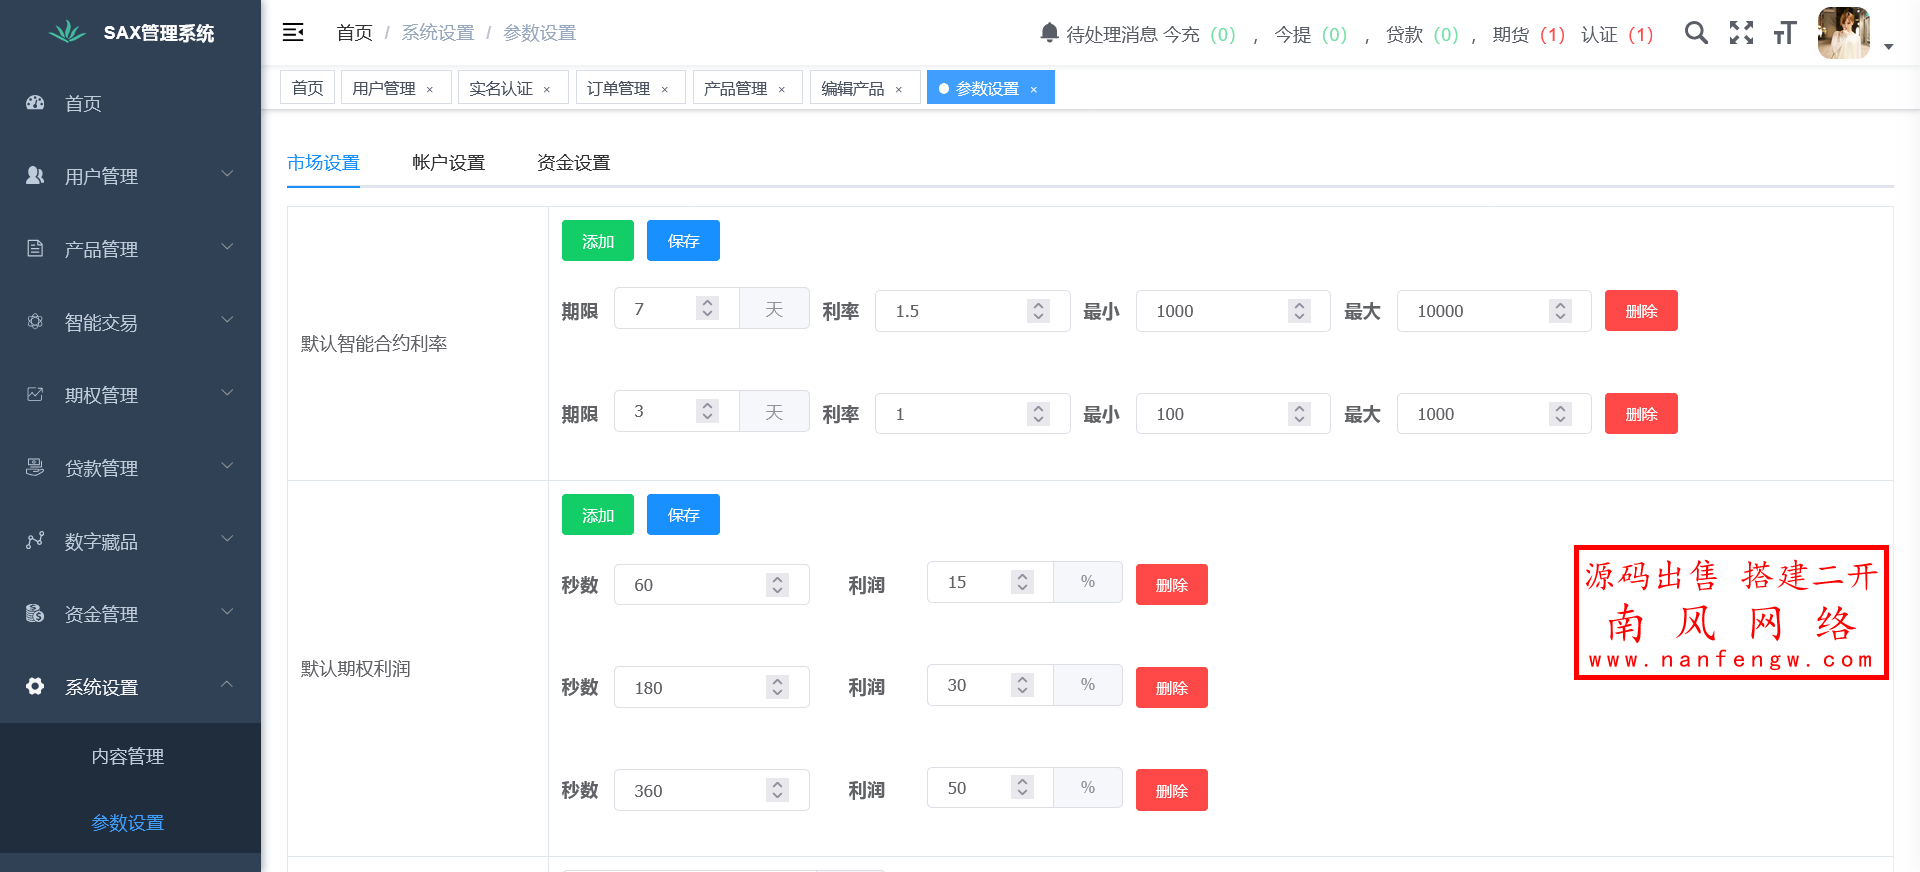Collapse the sidebar with the hamburger icon

(293, 33)
